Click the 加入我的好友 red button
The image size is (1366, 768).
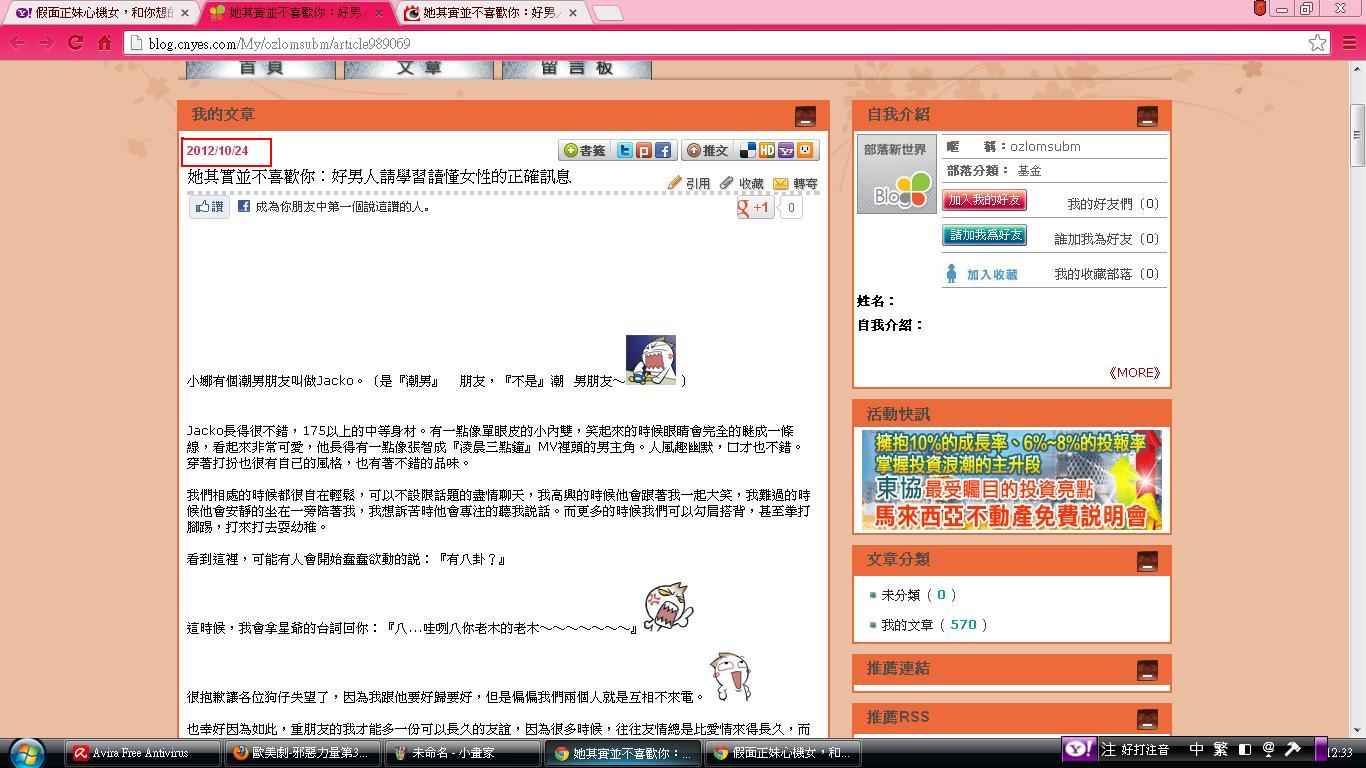[984, 200]
